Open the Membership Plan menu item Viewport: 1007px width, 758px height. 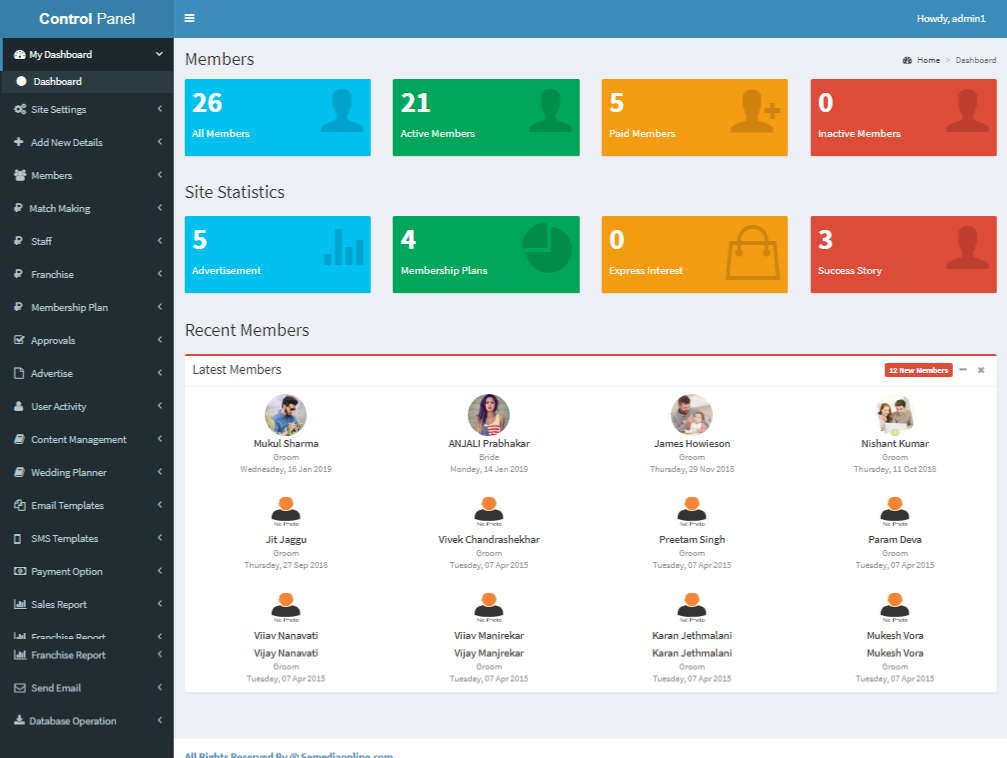coord(88,307)
